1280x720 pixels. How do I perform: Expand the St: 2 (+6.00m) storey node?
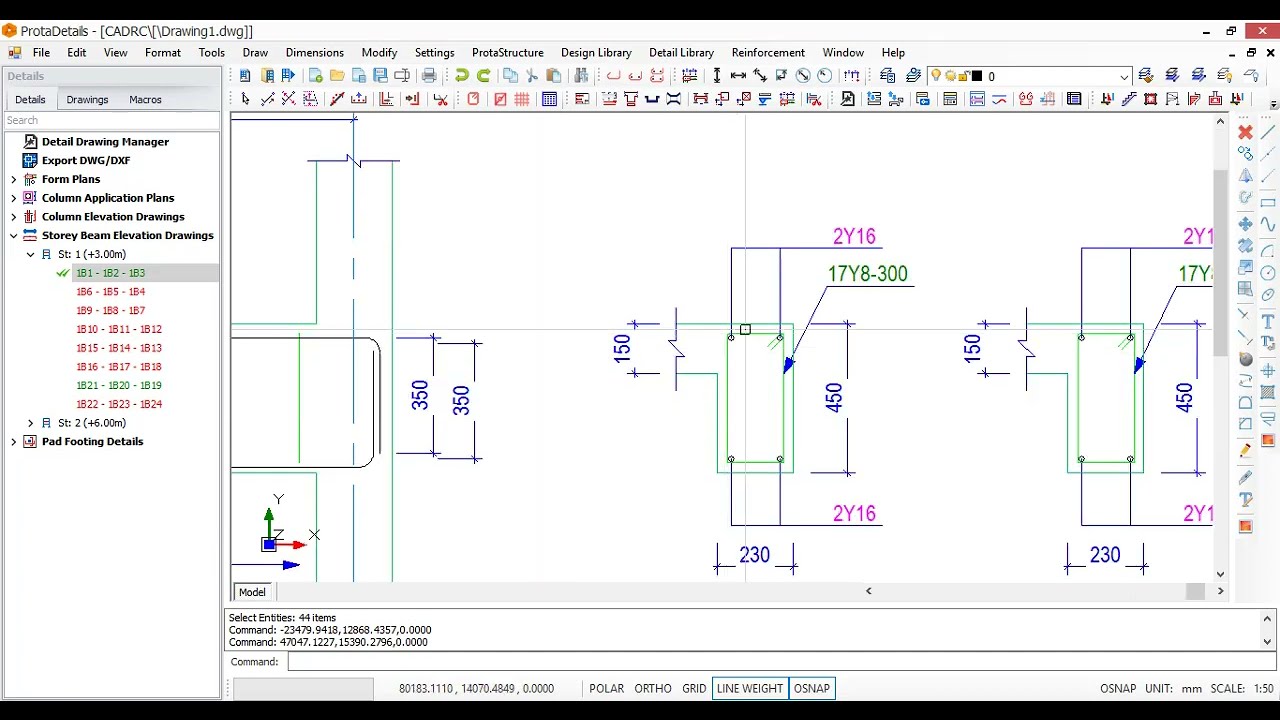(30, 423)
